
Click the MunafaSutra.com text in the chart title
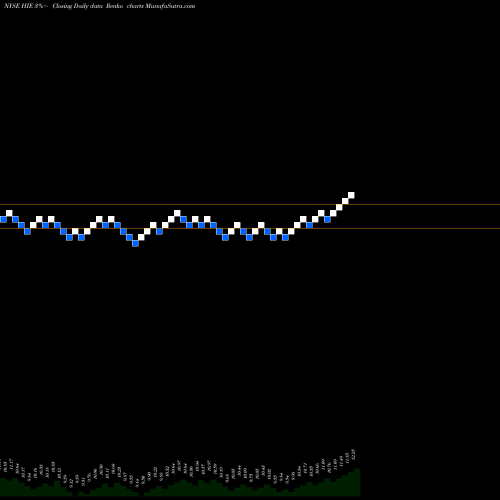tap(170, 6)
